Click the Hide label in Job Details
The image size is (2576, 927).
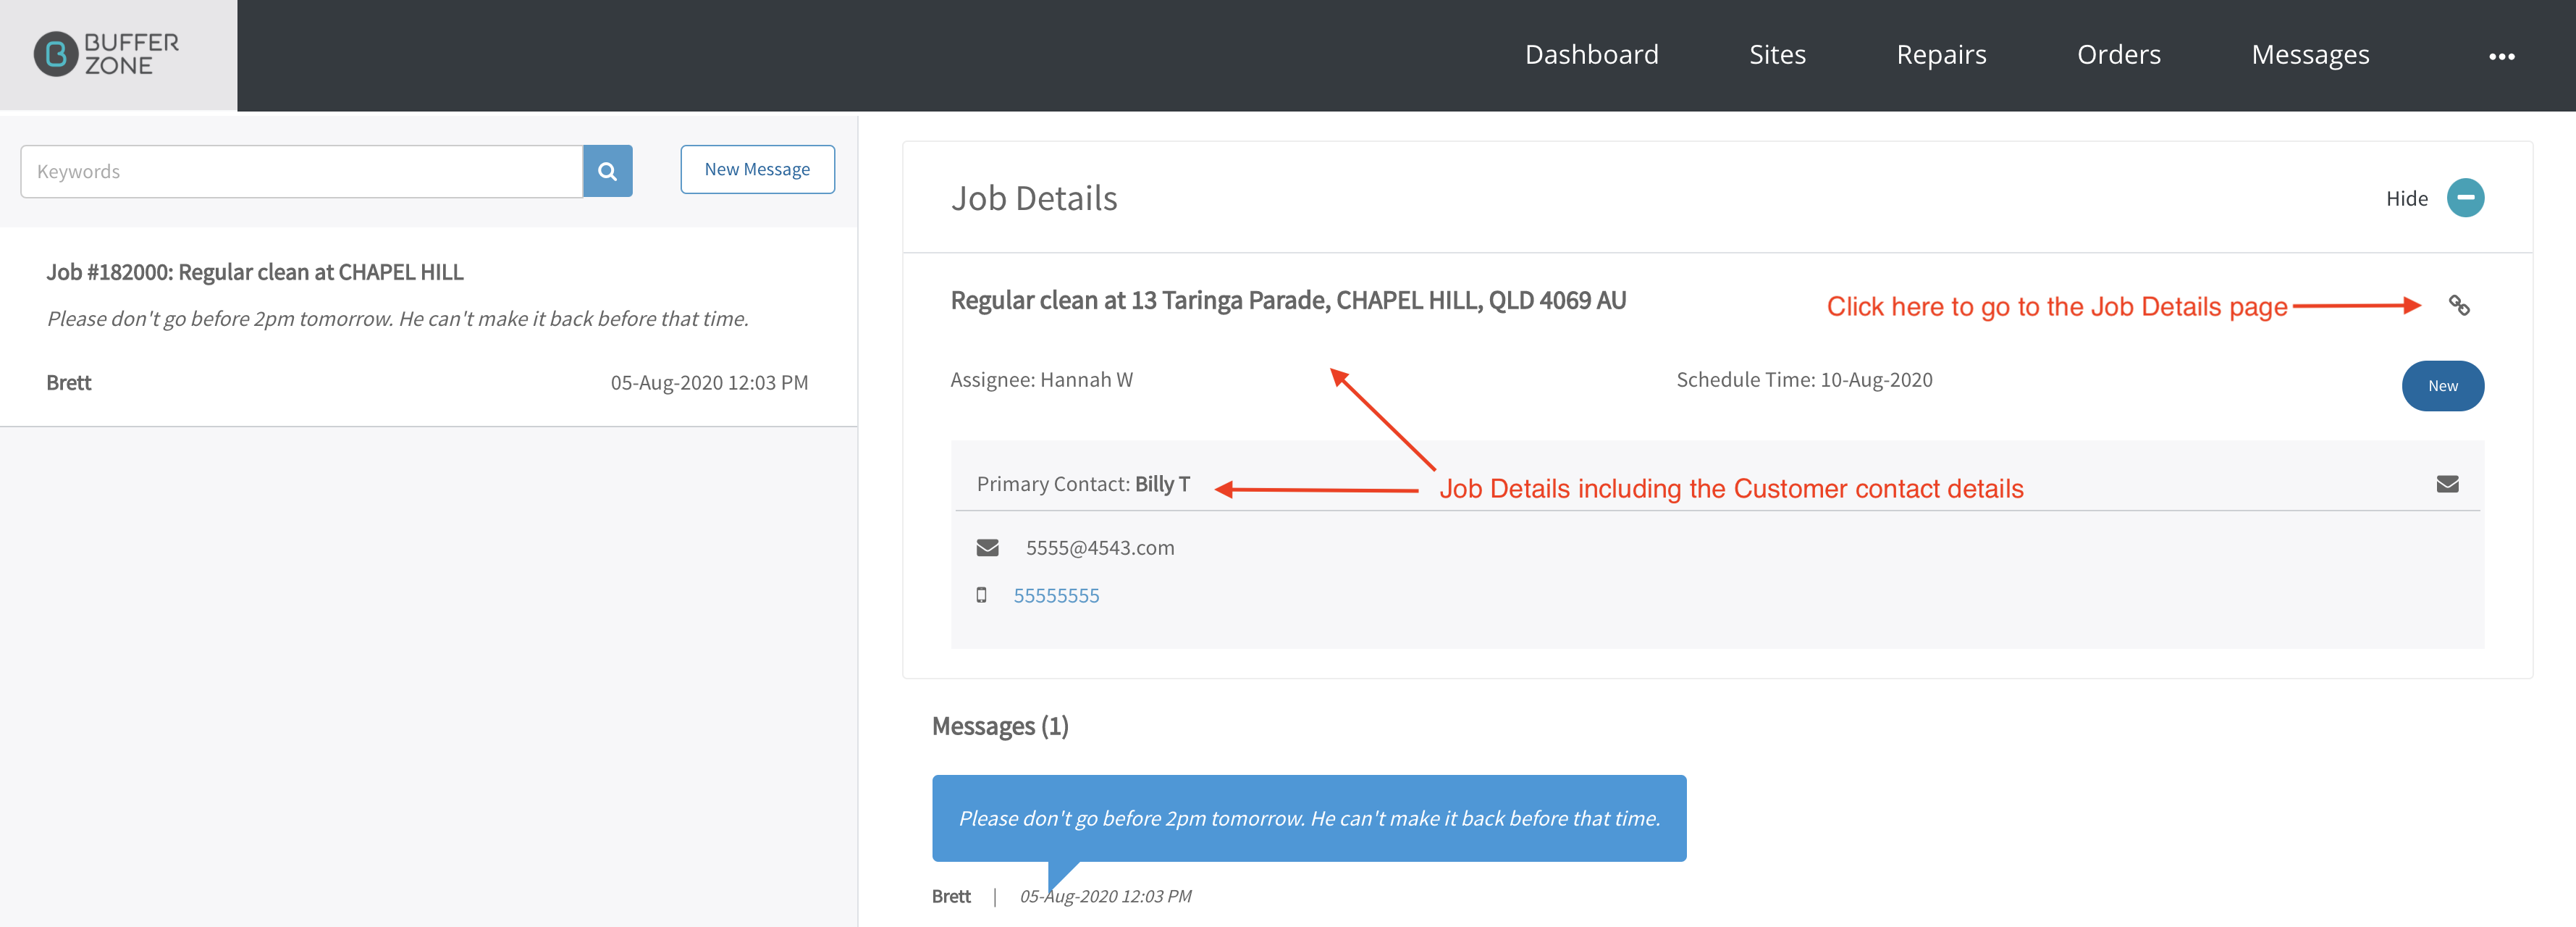[2406, 198]
